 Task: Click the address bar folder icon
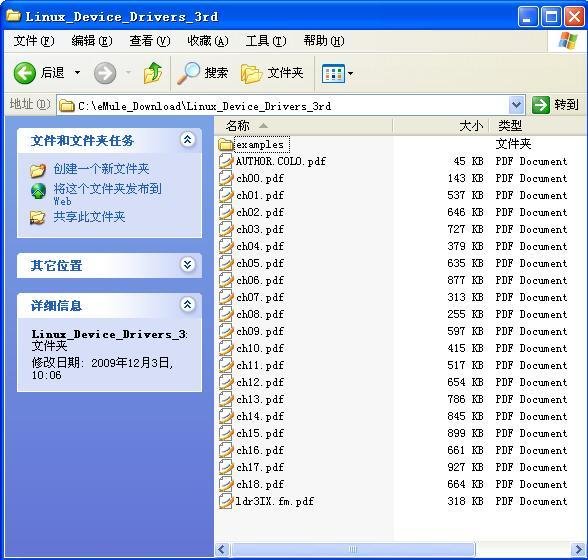click(67, 106)
